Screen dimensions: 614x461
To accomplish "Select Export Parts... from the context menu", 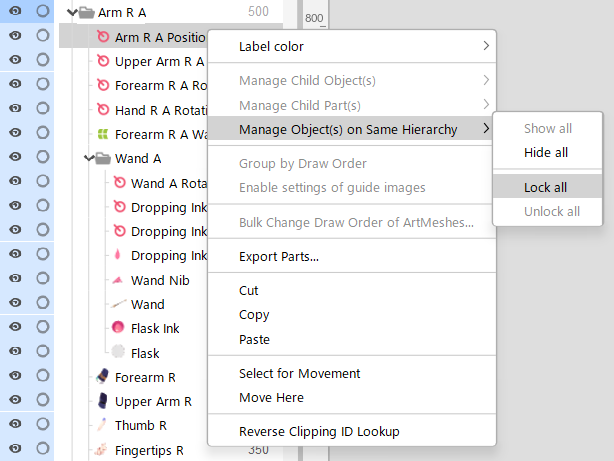I will point(279,257).
